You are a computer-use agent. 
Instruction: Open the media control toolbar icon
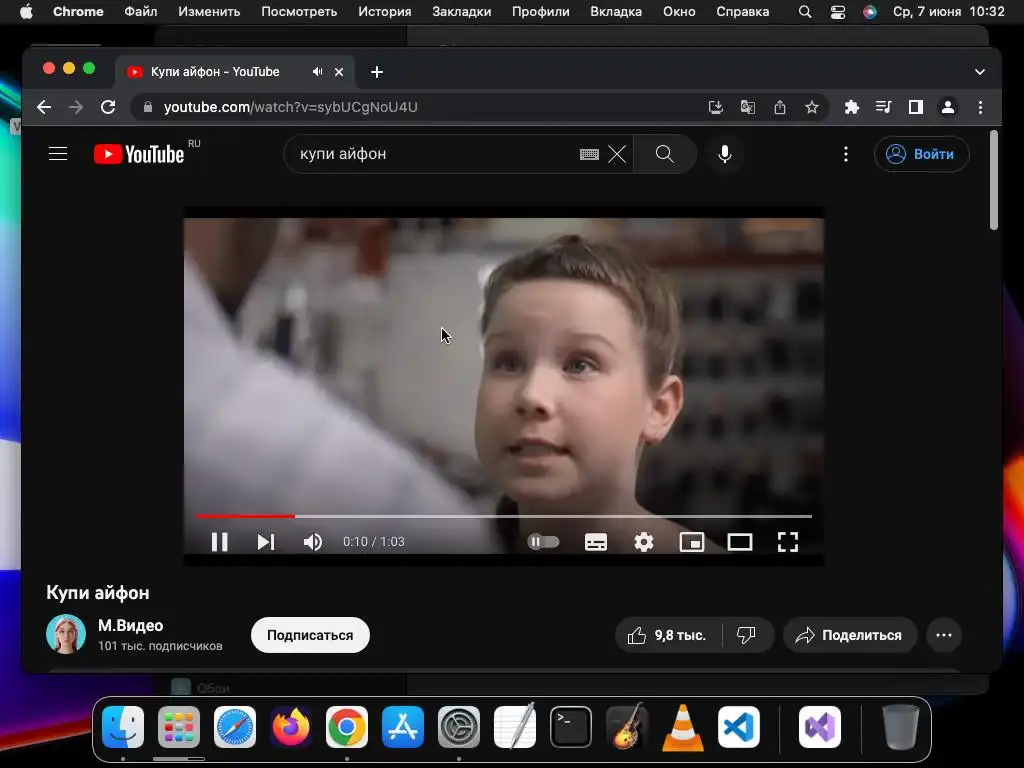pyautogui.click(x=884, y=107)
